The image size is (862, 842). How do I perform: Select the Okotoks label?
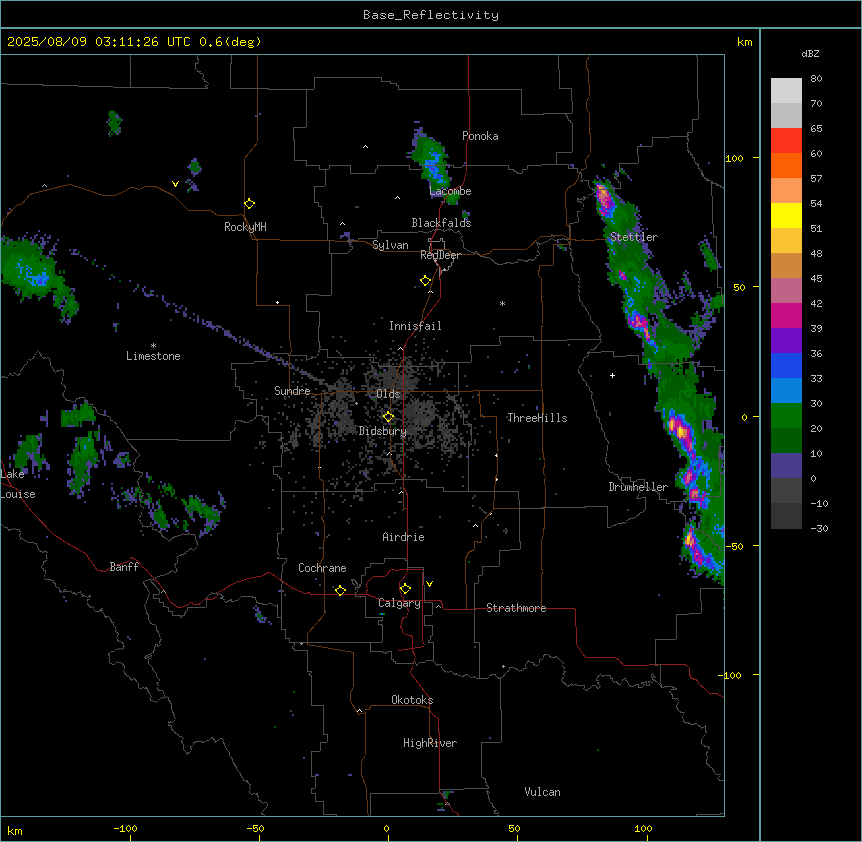(412, 700)
